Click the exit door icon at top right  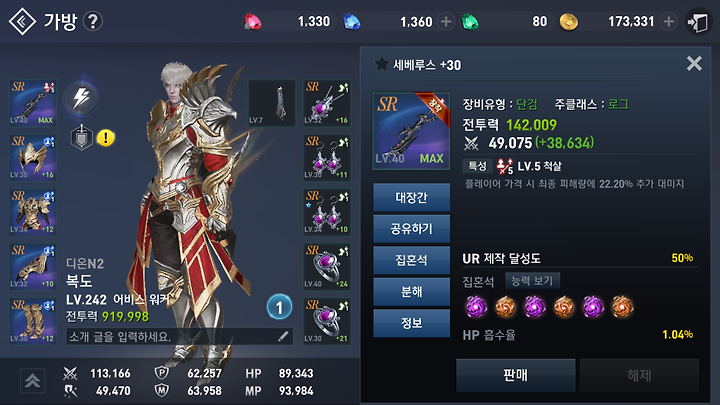[x=698, y=22]
